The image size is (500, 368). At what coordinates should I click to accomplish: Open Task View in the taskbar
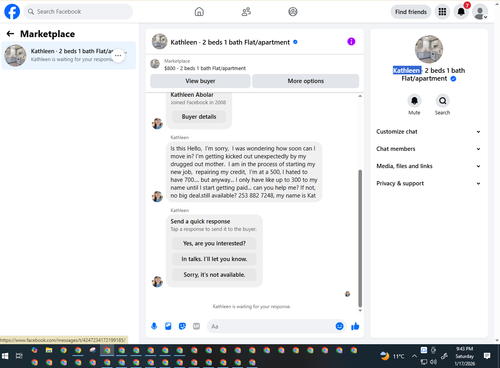pos(19,356)
